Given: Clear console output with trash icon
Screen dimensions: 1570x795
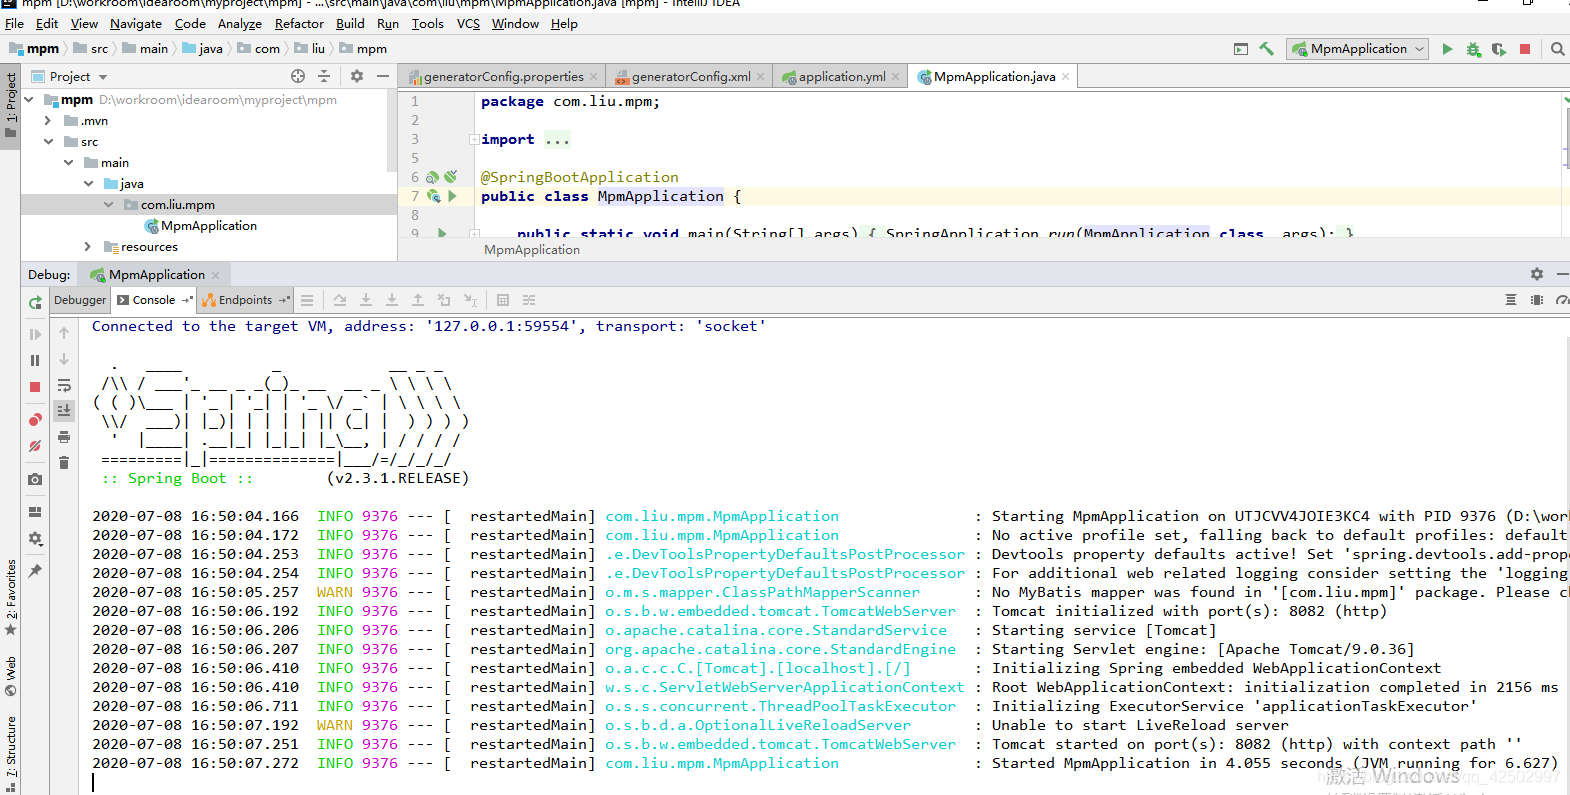Looking at the screenshot, I should point(64,462).
